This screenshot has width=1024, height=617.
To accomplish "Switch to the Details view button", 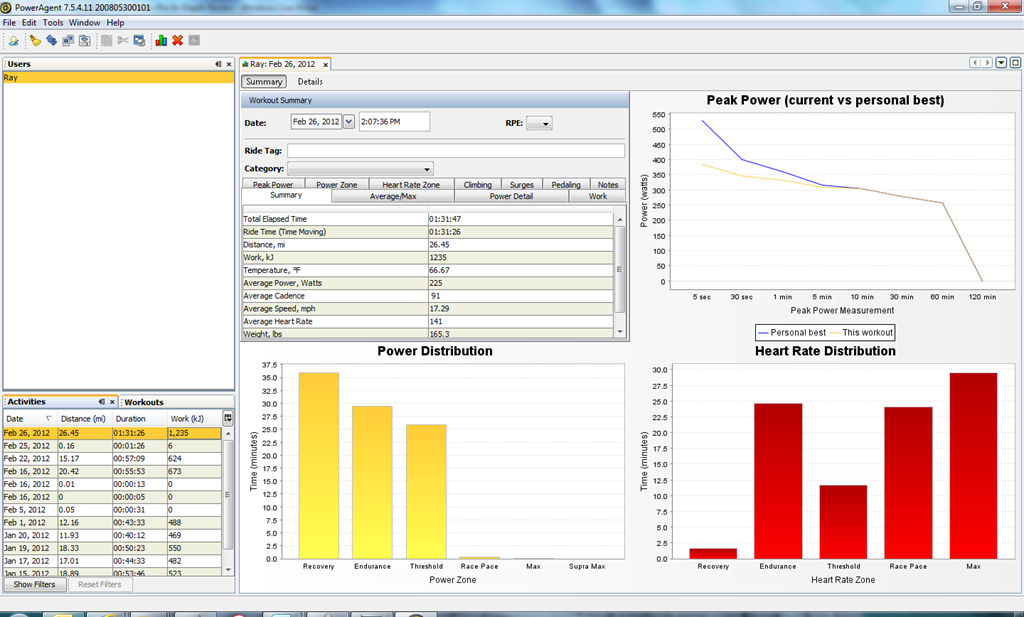I will (x=310, y=82).
